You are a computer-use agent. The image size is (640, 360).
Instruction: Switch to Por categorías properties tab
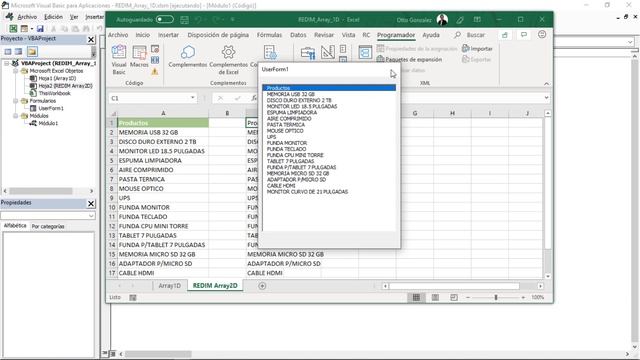coord(48,226)
